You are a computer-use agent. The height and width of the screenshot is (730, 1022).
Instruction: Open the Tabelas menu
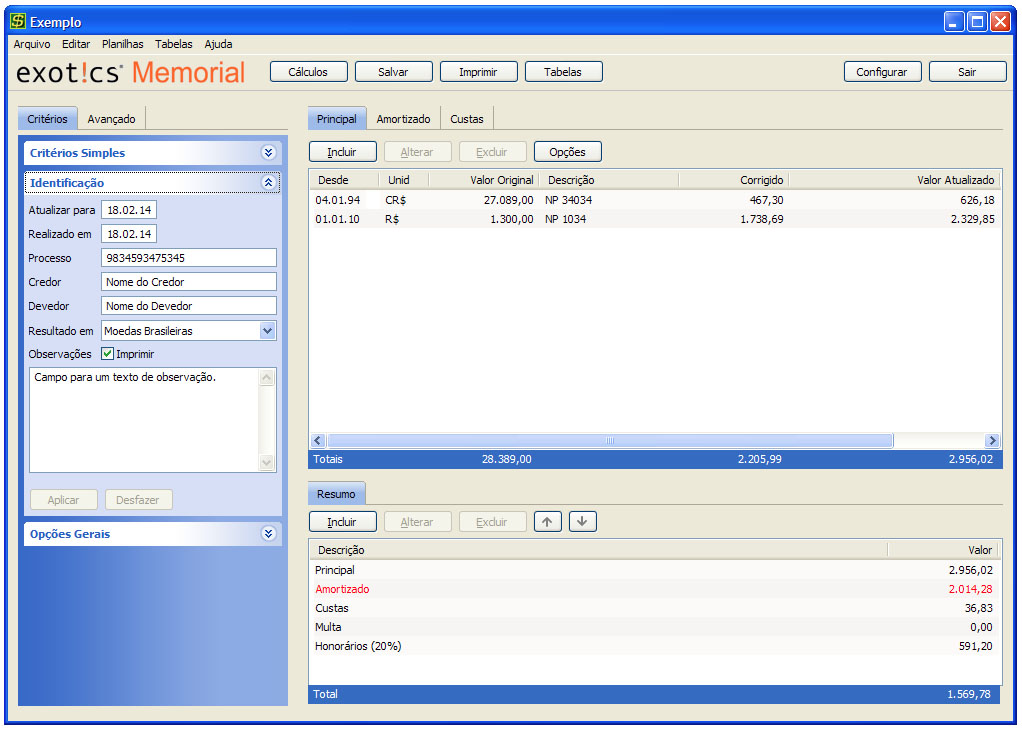point(173,44)
